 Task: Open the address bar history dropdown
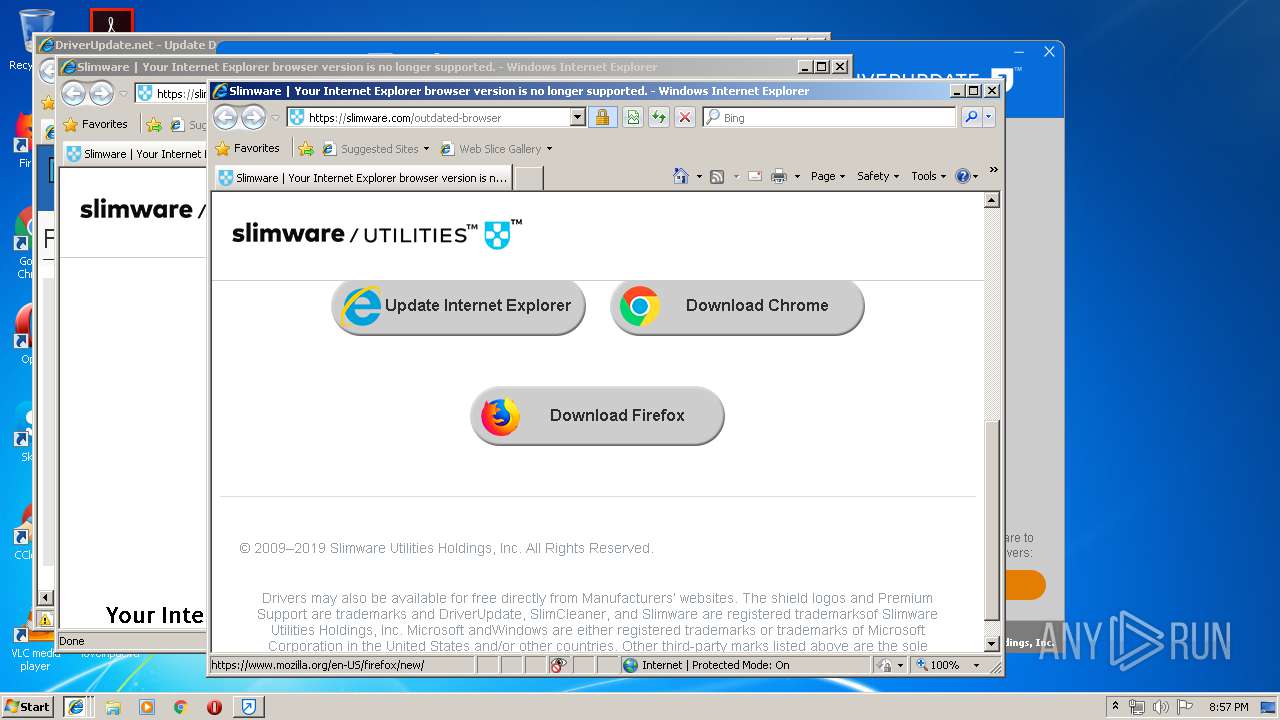pyautogui.click(x=577, y=117)
